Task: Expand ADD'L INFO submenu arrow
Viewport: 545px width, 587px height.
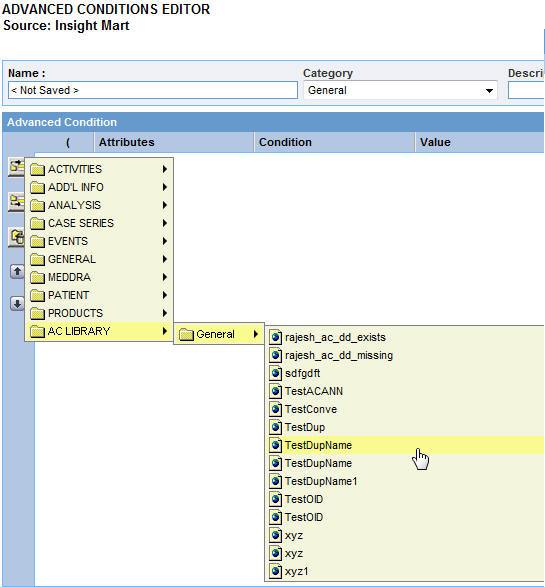Action: tap(165, 187)
